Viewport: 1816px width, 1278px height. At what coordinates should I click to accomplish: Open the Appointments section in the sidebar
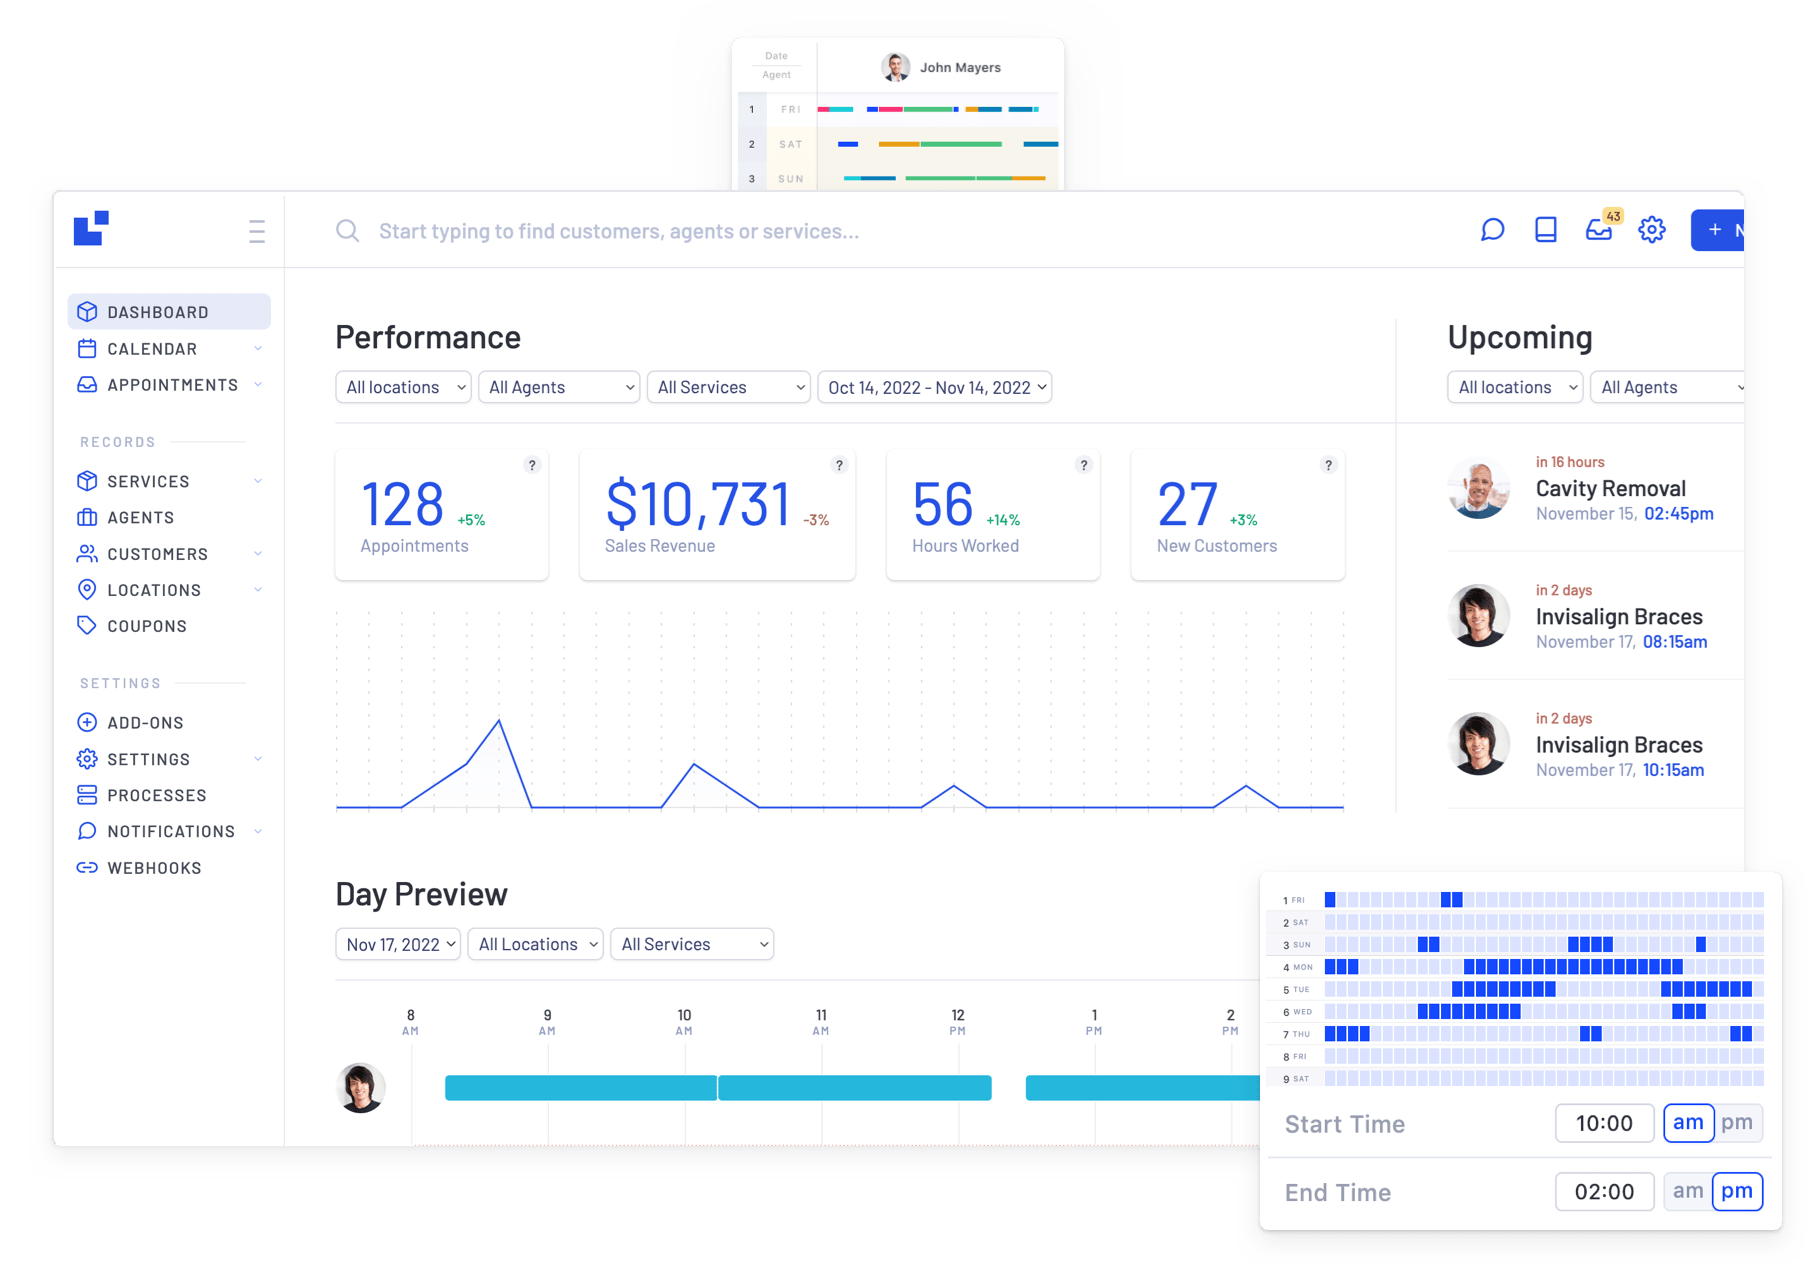(171, 384)
